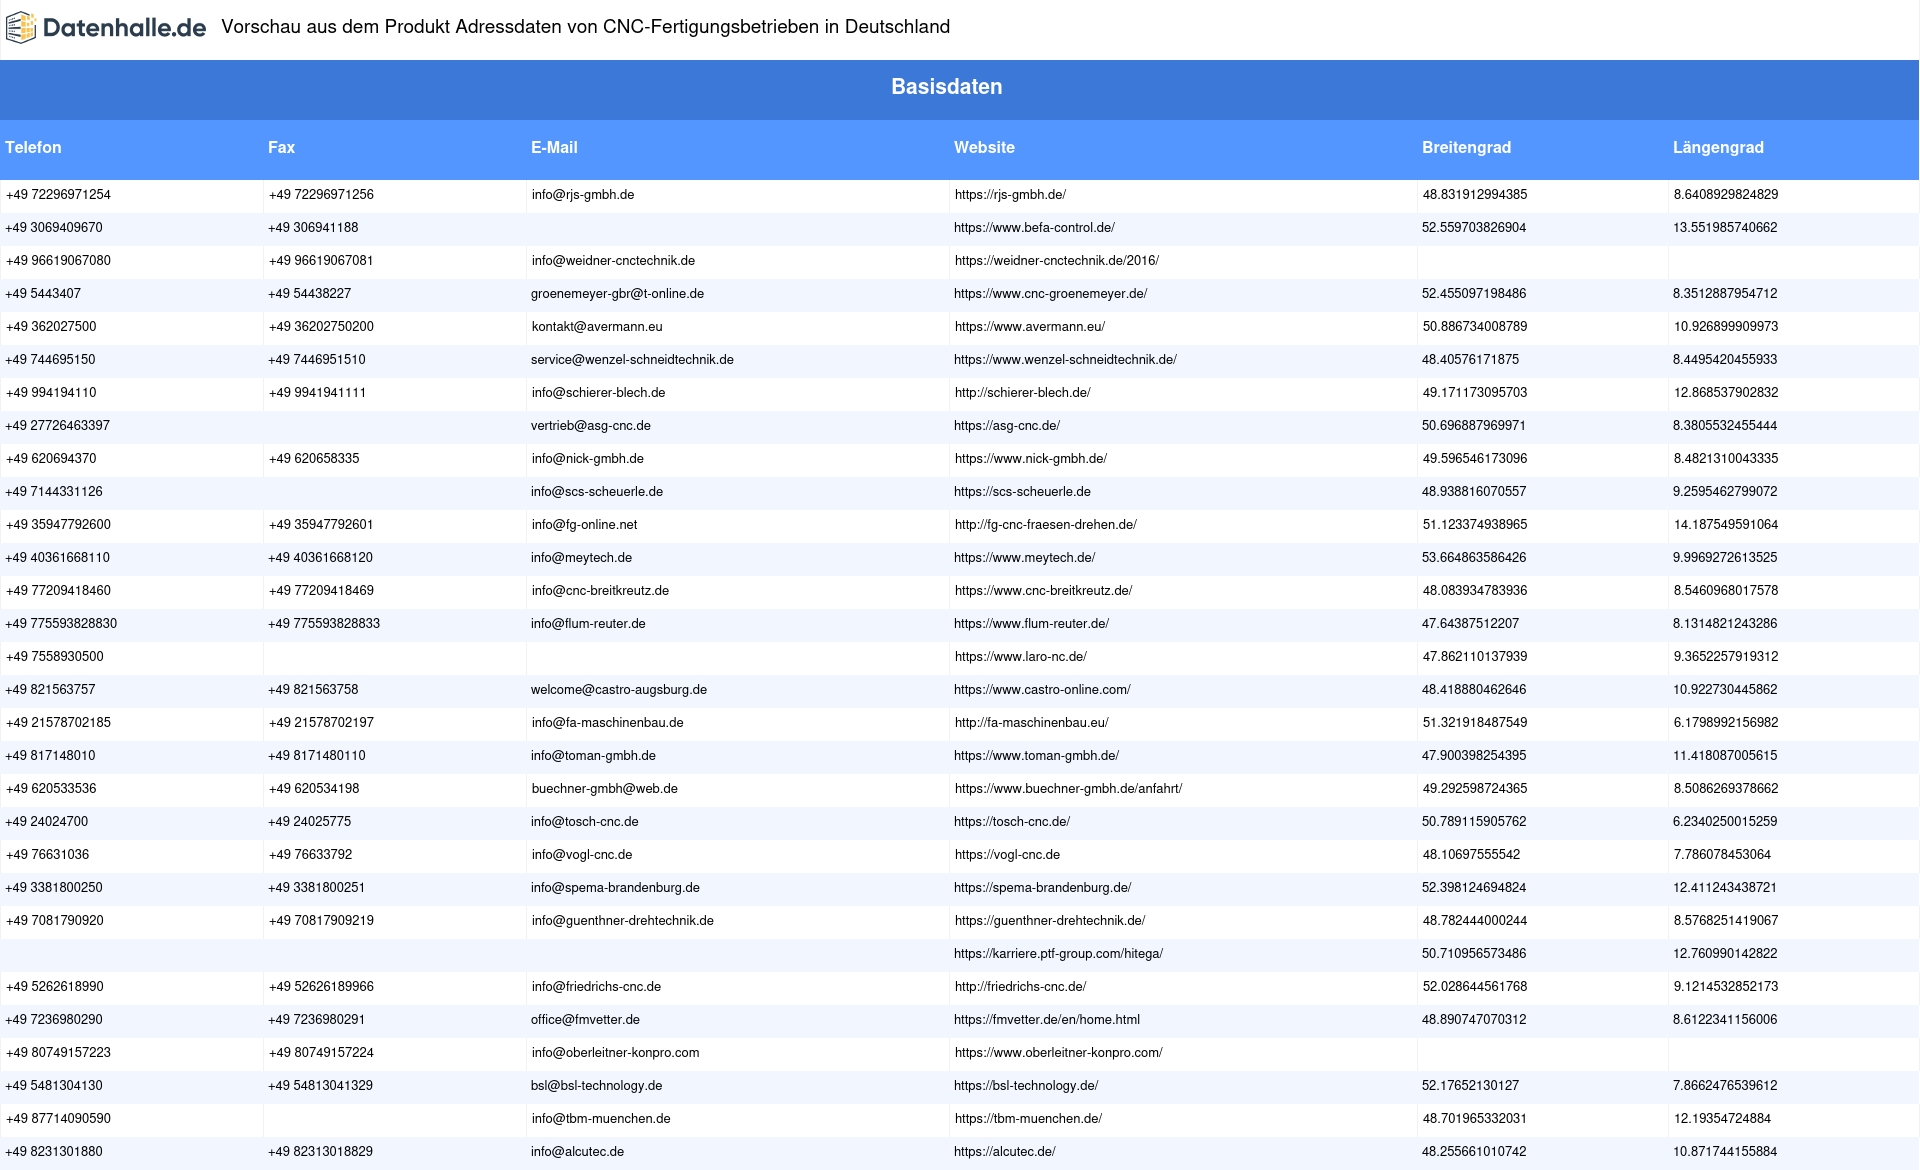Viewport: 1920px width, 1170px height.
Task: Select the Website column header
Action: pyautogui.click(x=984, y=147)
